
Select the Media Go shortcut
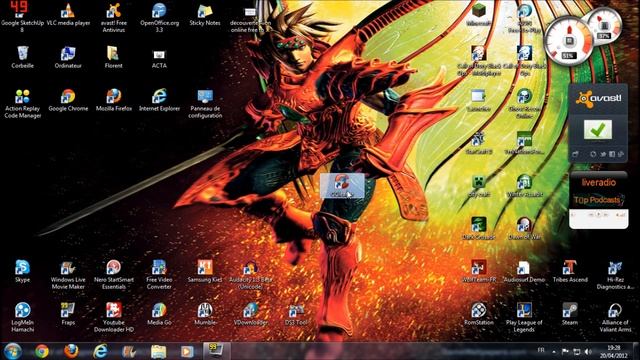coord(159,314)
